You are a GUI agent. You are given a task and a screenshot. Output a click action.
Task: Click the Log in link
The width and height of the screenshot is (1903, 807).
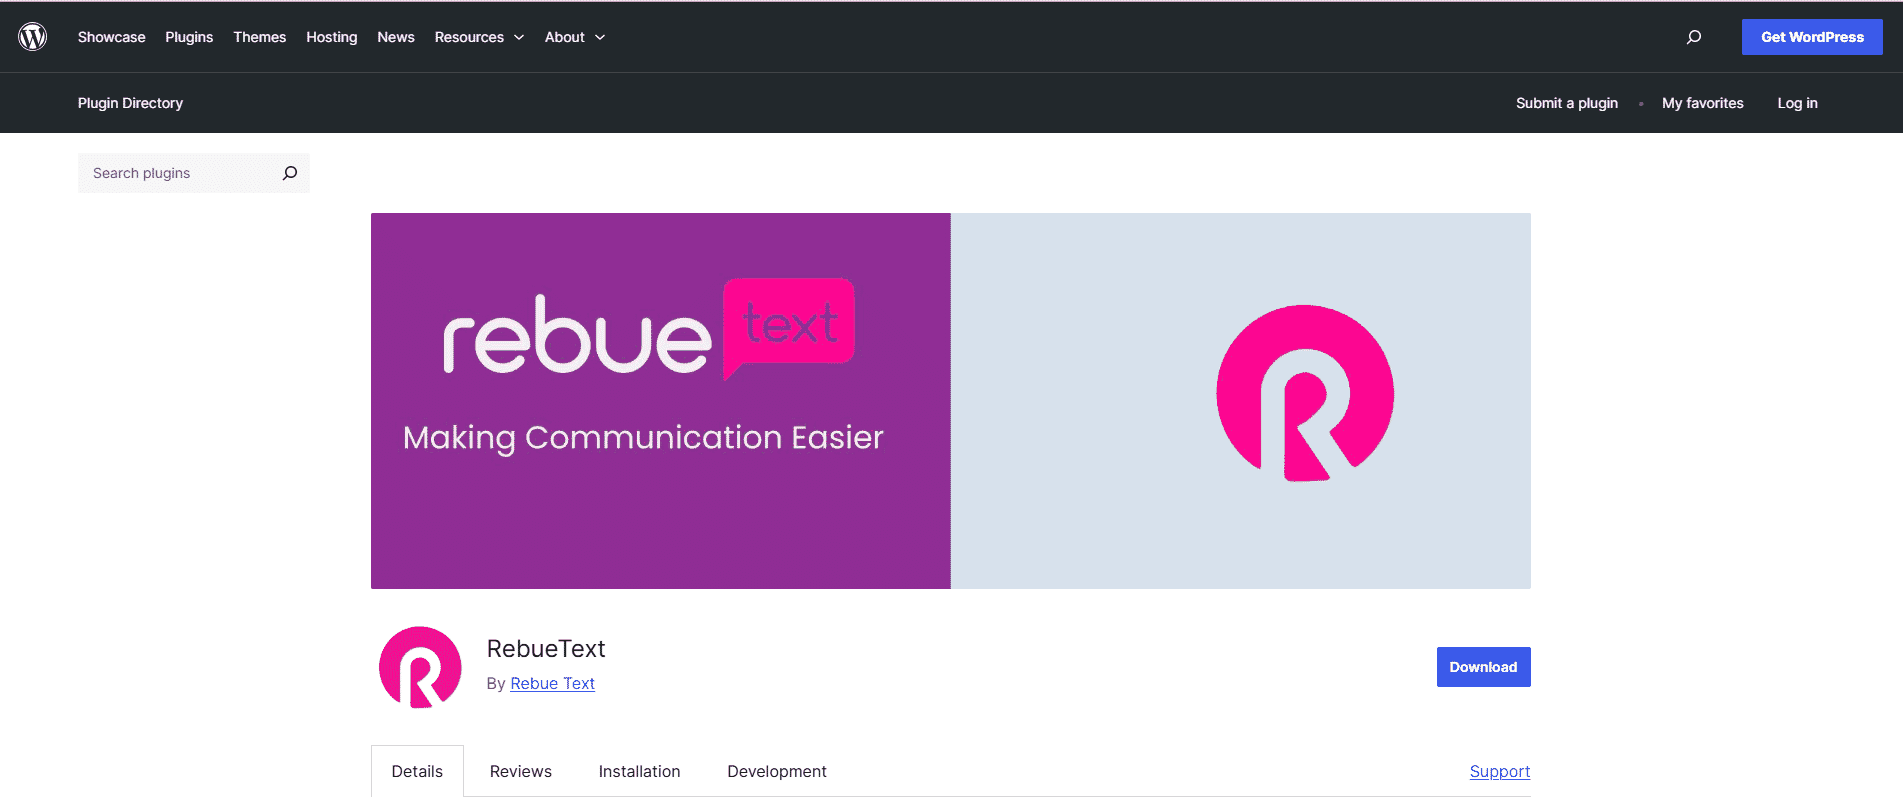pyautogui.click(x=1797, y=103)
